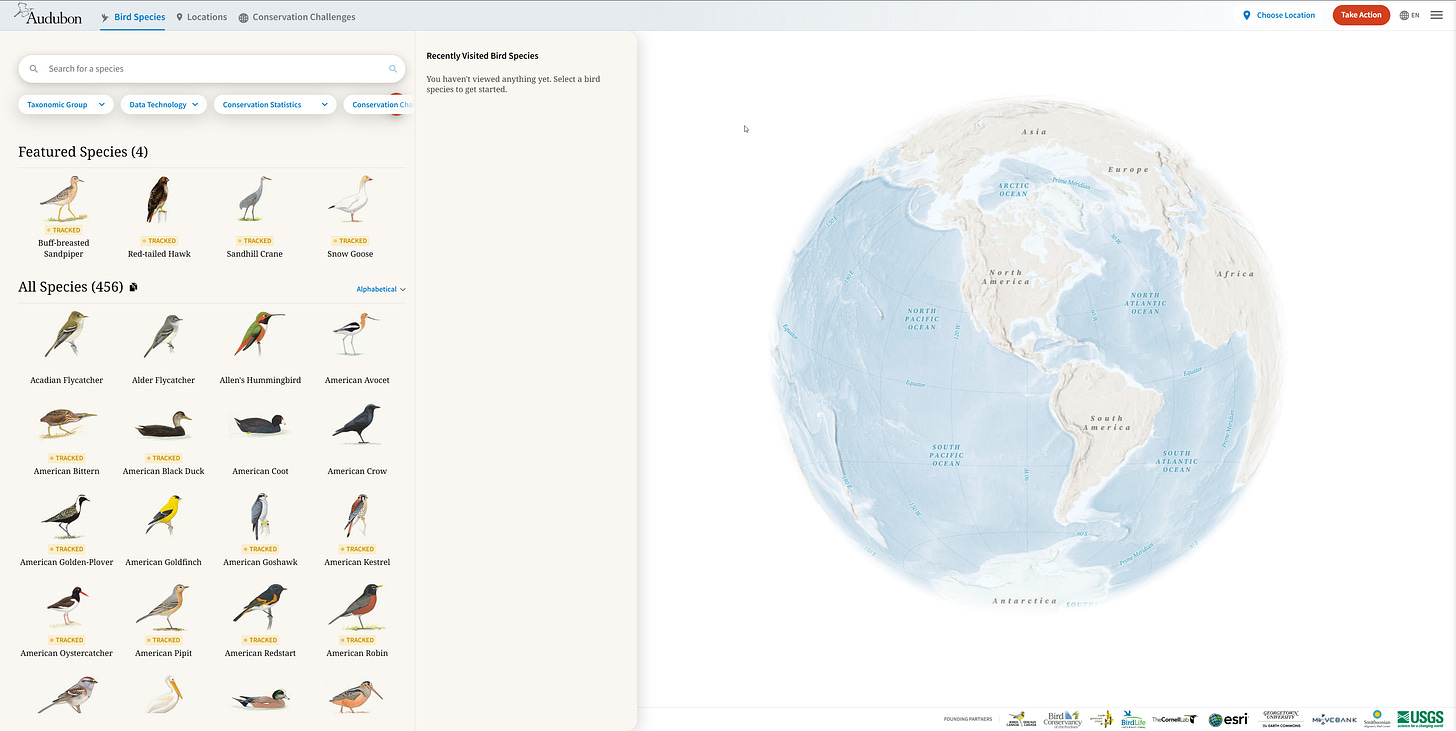This screenshot has height=731, width=1456.
Task: Click 'Recently Visited Bird Species' heading
Action: 482,56
